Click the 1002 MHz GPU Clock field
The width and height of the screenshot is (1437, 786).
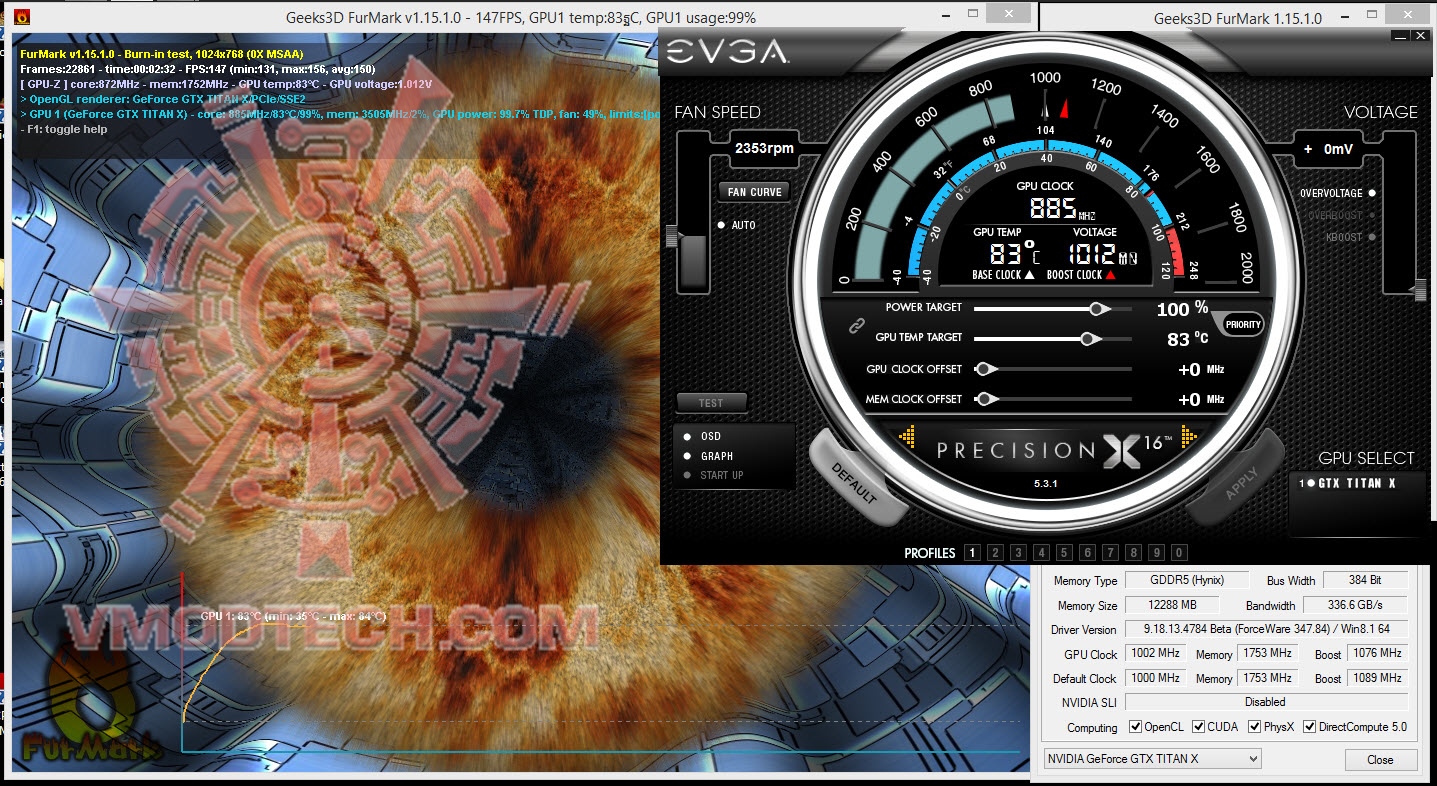tap(1155, 653)
